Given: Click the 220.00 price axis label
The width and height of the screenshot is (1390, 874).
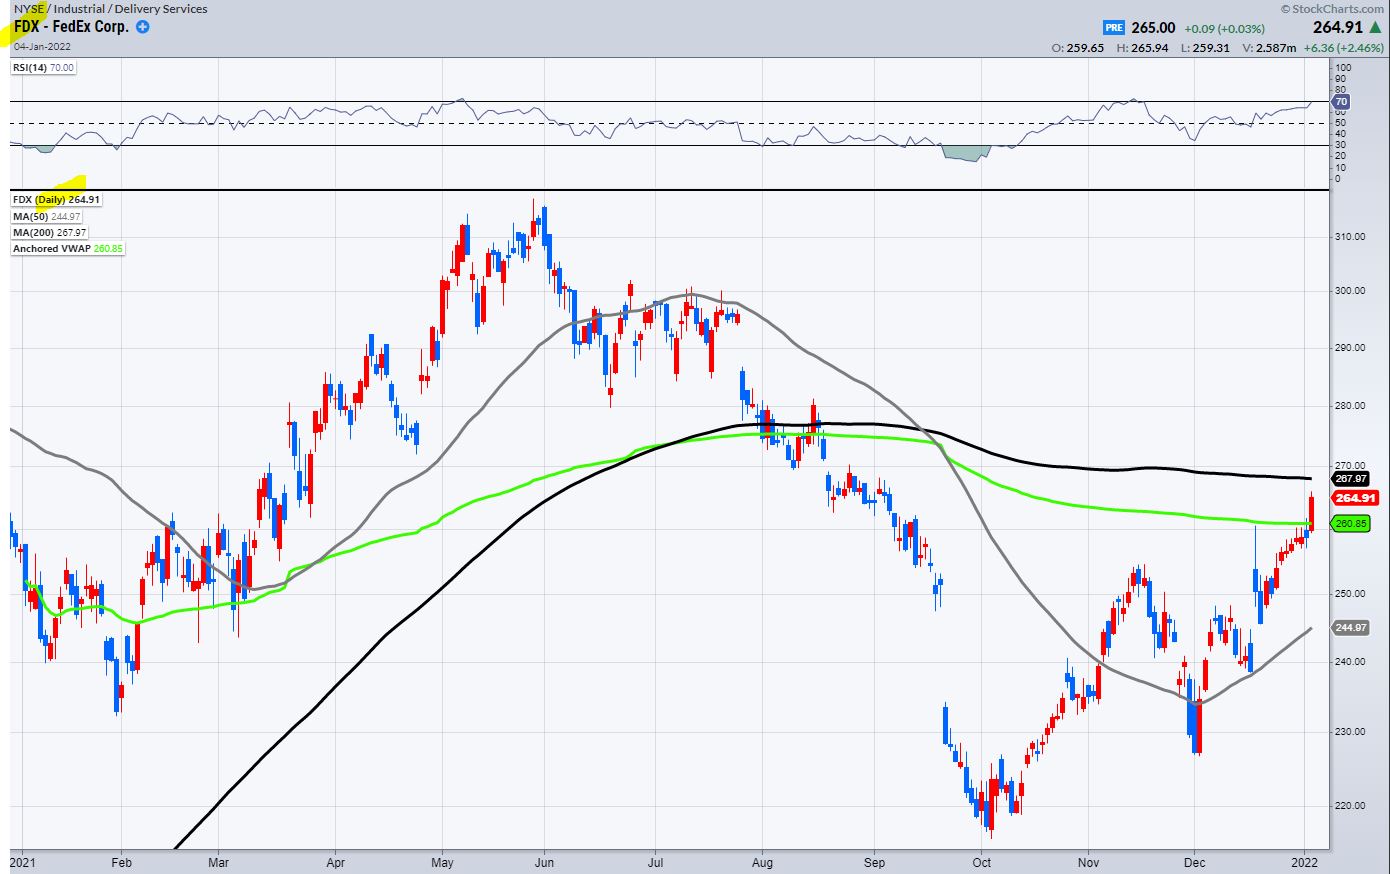Looking at the screenshot, I should [x=1351, y=806].
